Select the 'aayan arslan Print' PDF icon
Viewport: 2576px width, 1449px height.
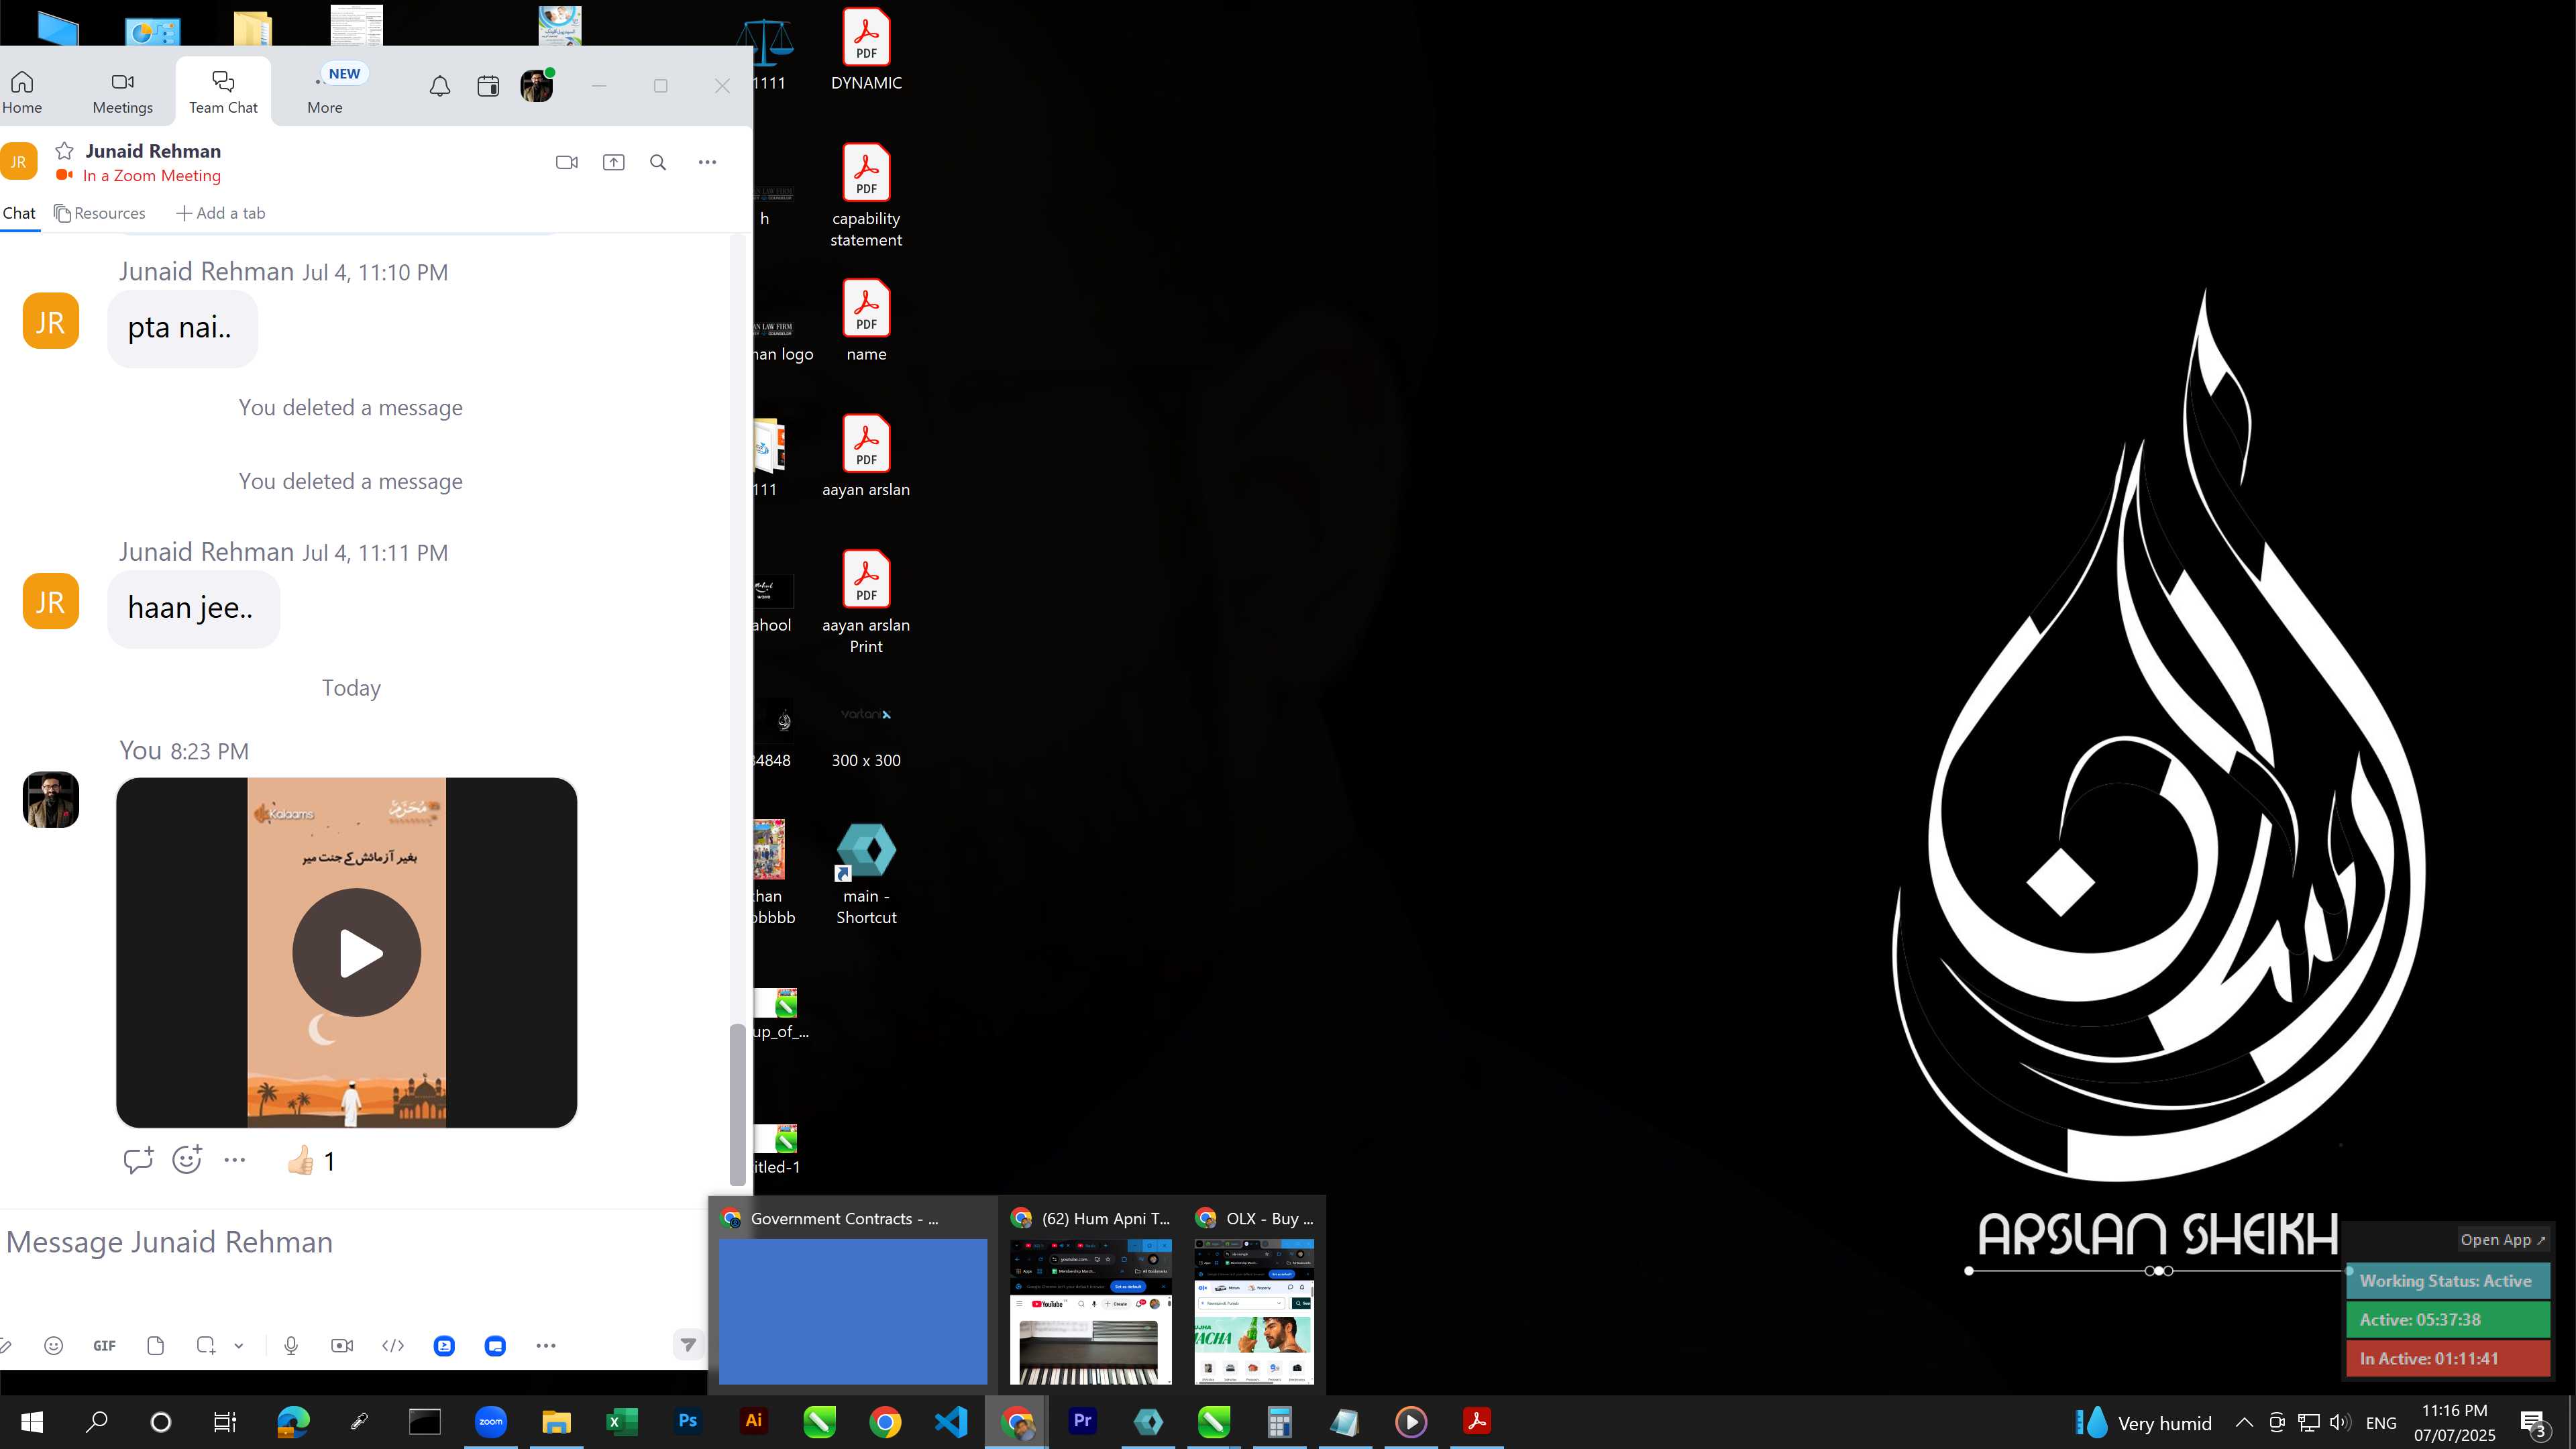tap(866, 602)
